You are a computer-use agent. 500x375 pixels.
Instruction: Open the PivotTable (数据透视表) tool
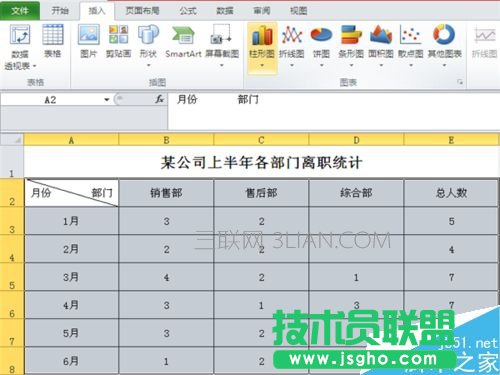click(x=20, y=47)
